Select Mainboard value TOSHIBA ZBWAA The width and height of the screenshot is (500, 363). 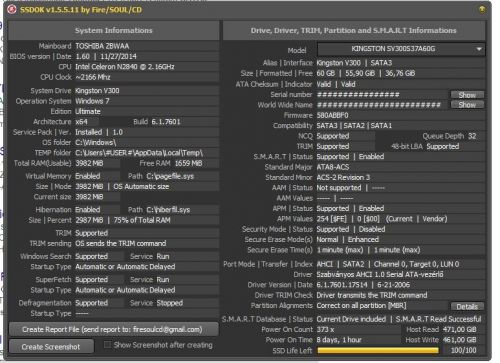coord(102,46)
